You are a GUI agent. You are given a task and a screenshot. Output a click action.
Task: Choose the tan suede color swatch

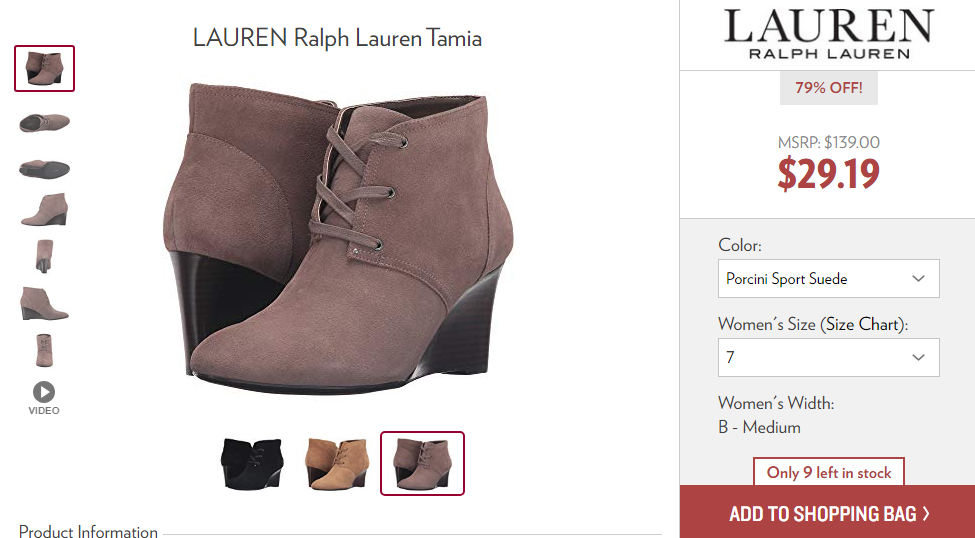pyautogui.click(x=337, y=463)
